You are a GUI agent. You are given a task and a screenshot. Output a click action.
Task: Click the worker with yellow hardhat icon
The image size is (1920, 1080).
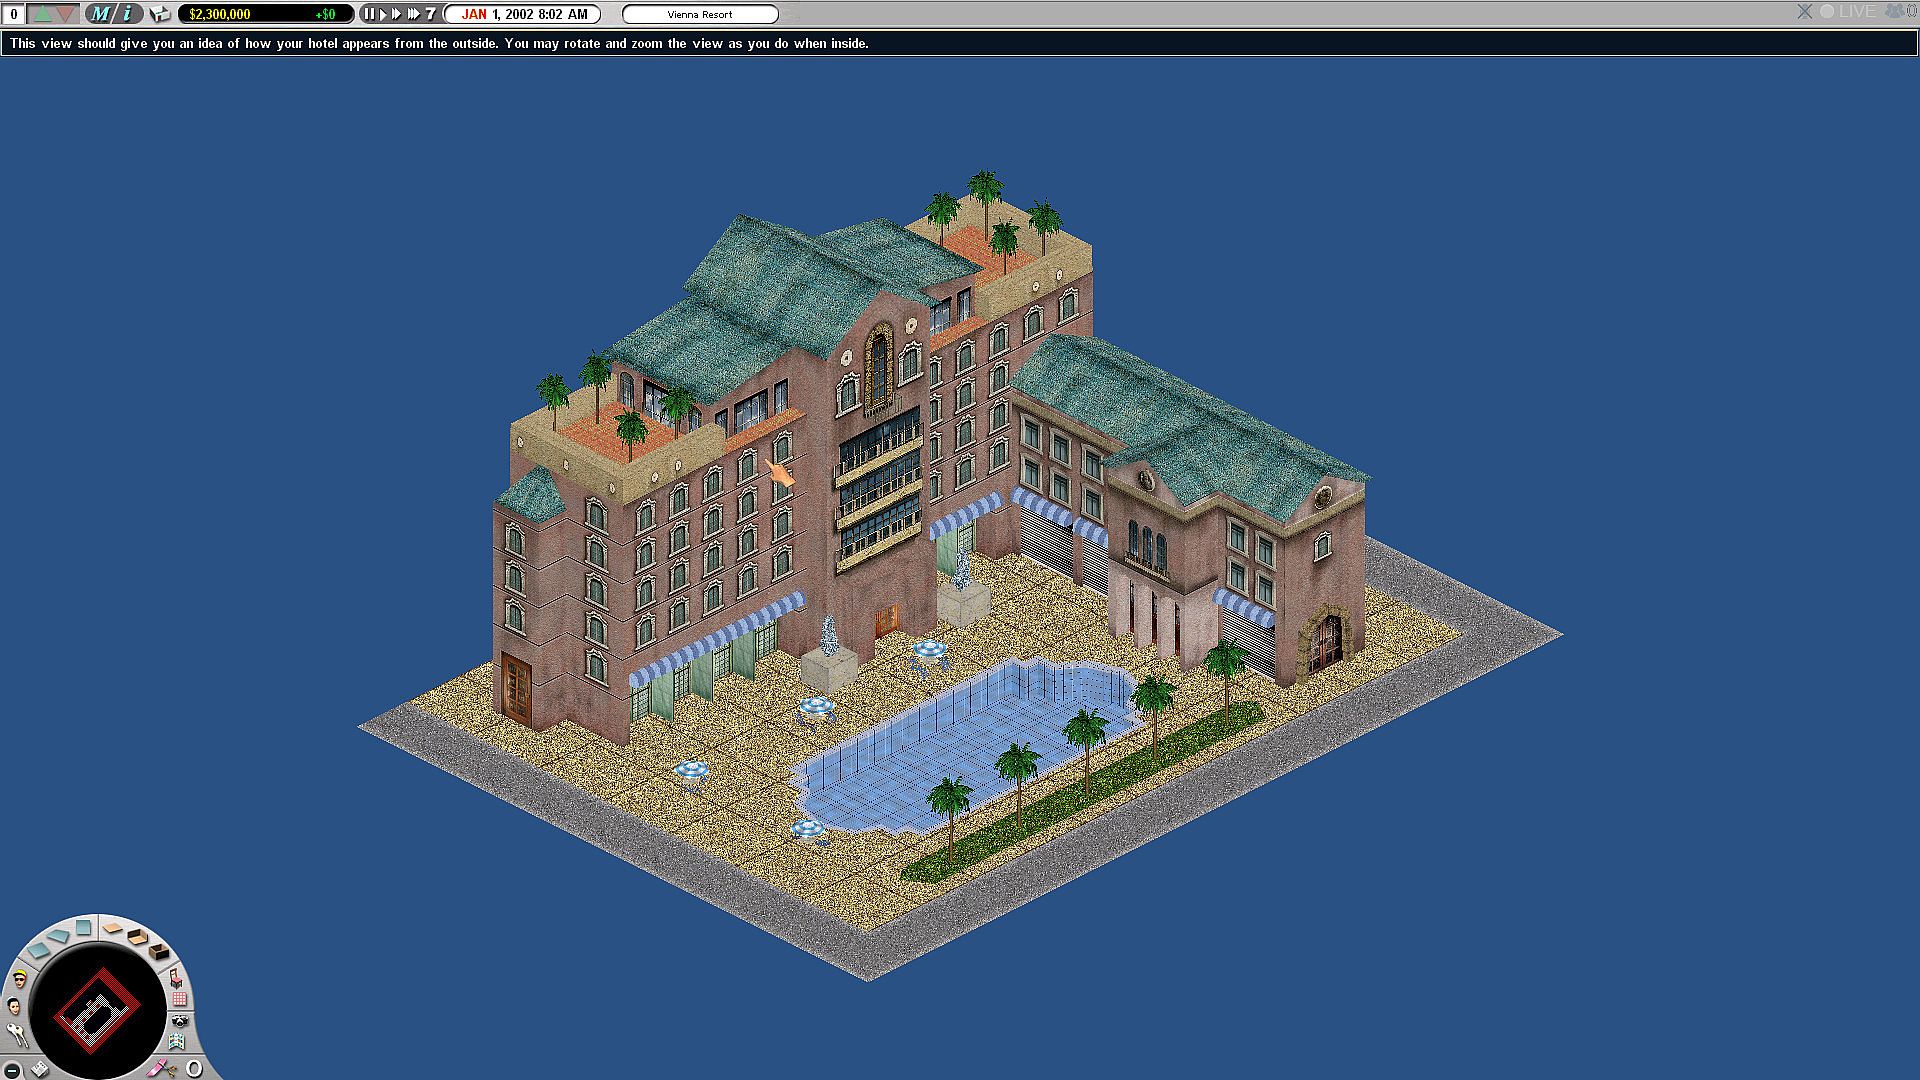point(20,978)
